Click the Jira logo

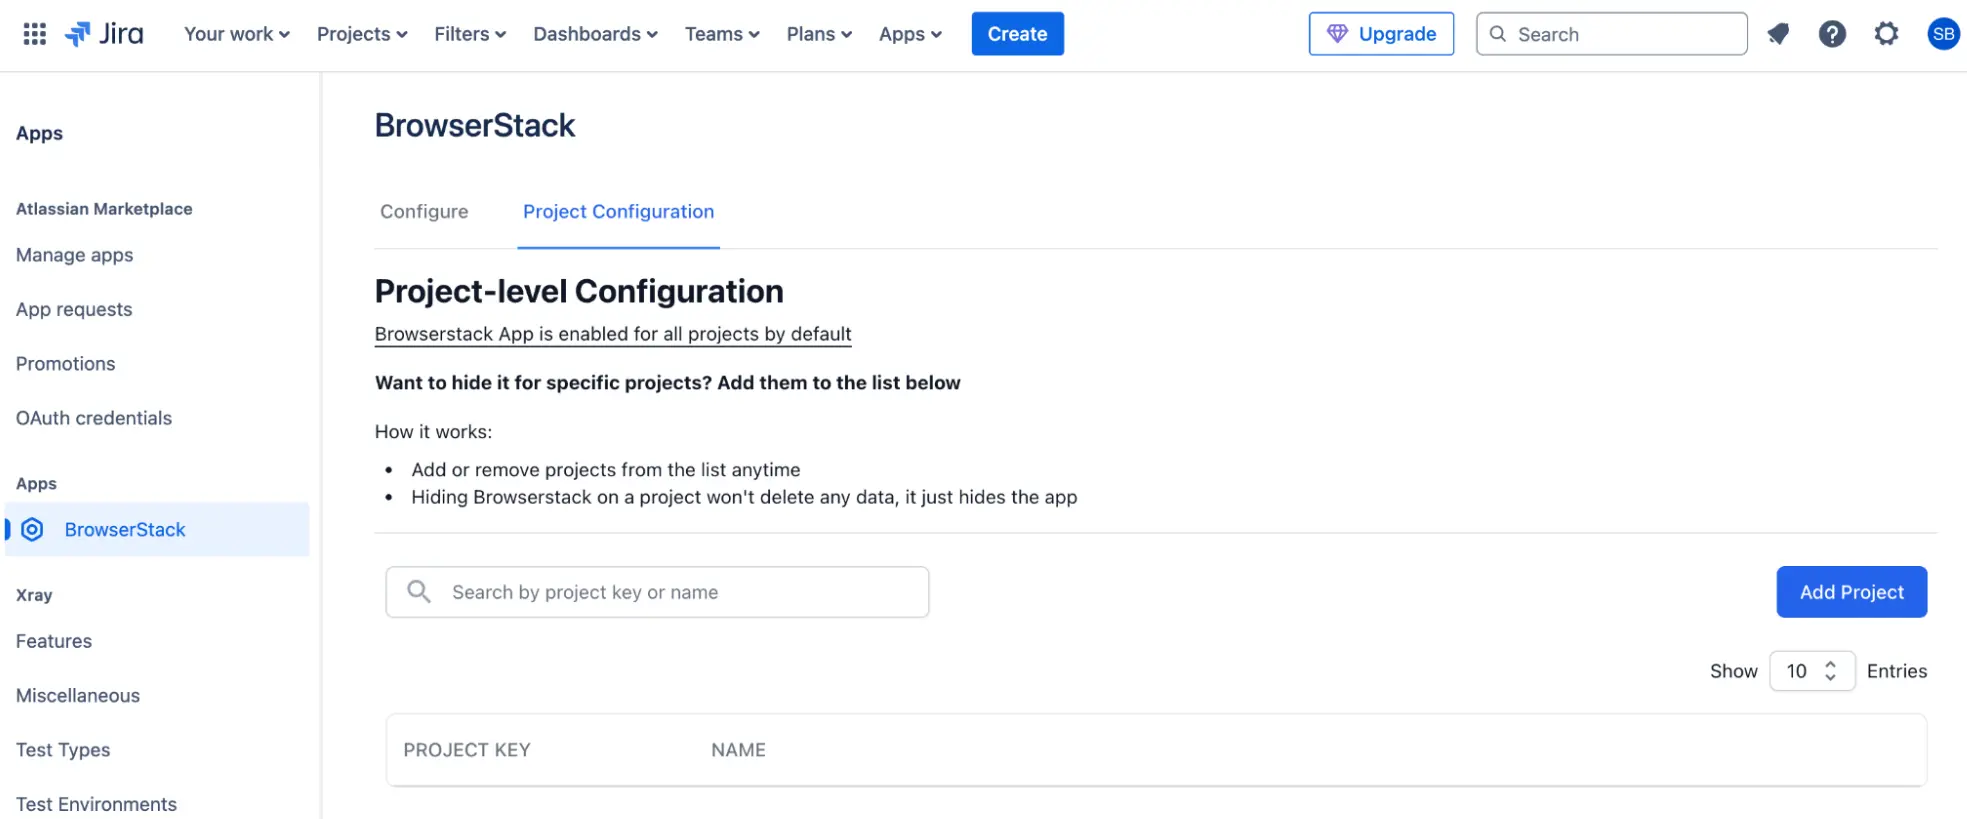coord(105,34)
